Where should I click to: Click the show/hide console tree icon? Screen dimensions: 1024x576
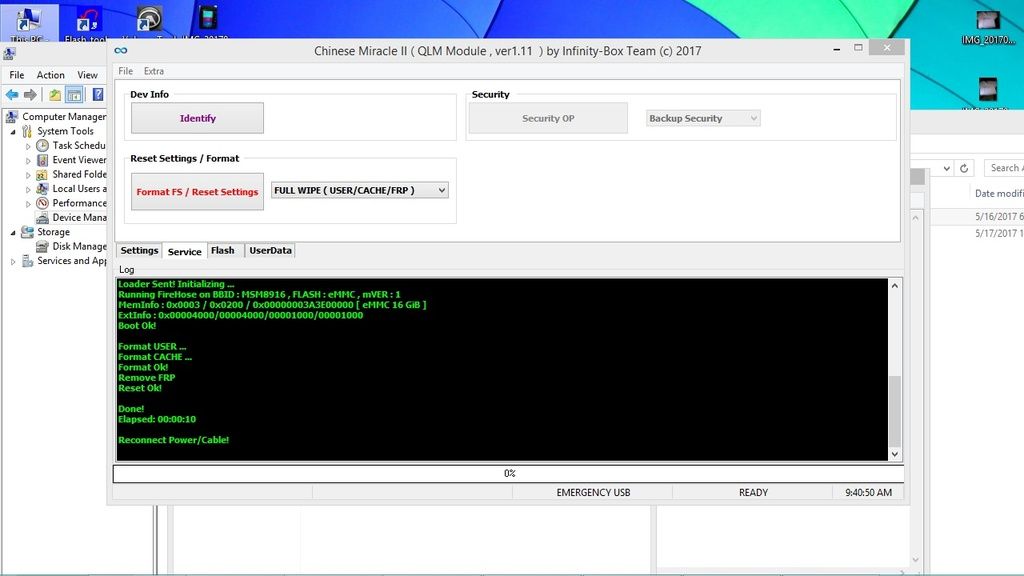(74, 95)
